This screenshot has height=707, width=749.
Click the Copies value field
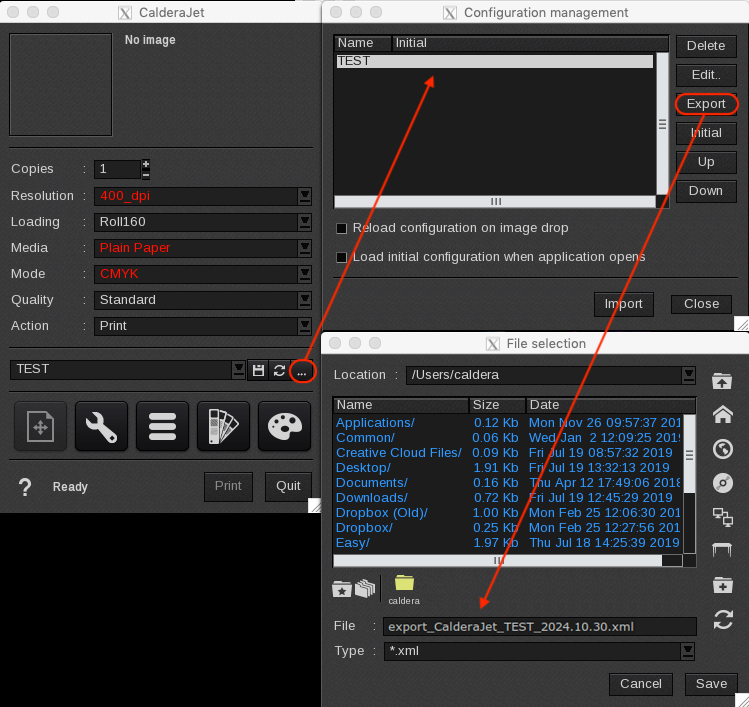[x=118, y=170]
